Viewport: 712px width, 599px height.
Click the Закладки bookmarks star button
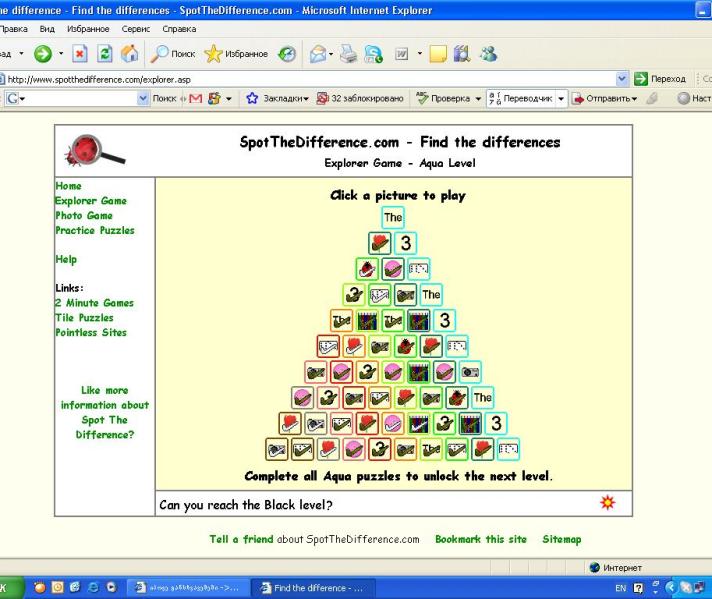click(x=277, y=98)
